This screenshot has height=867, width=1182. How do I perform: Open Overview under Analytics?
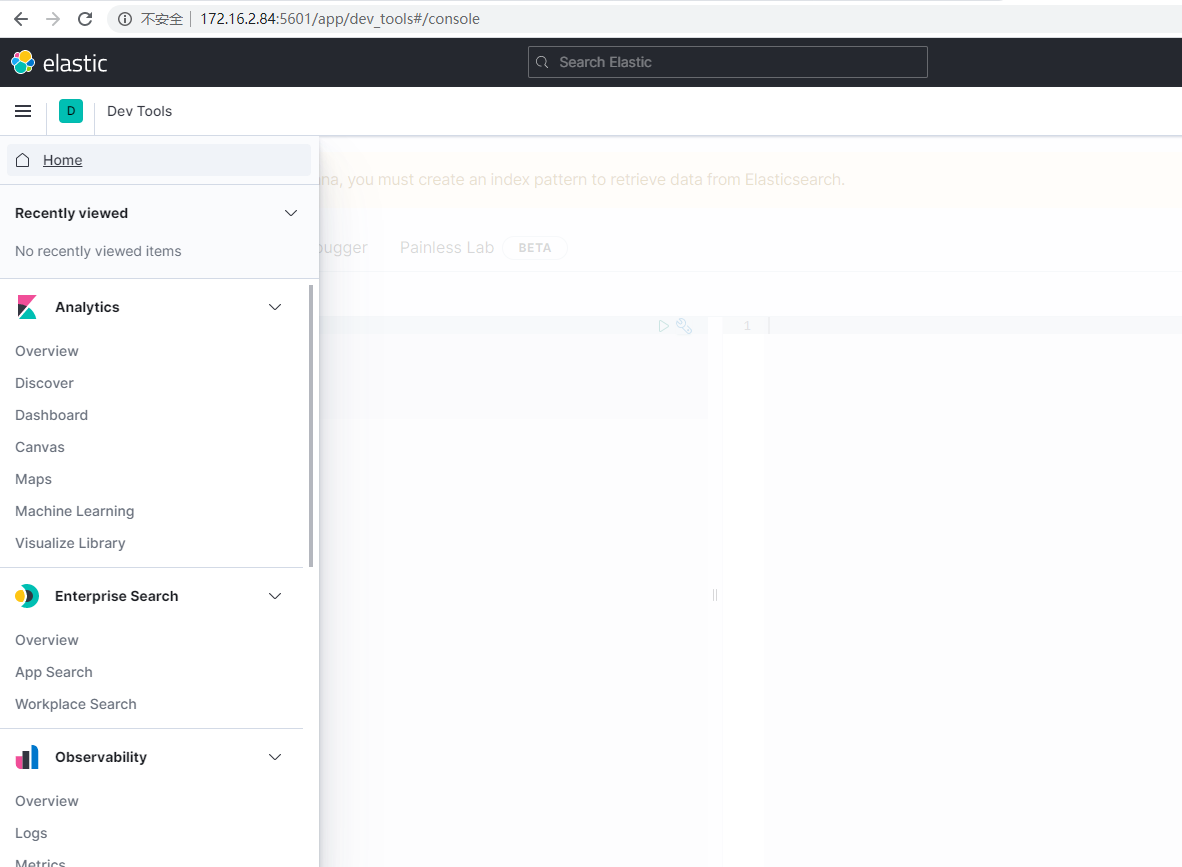click(47, 351)
